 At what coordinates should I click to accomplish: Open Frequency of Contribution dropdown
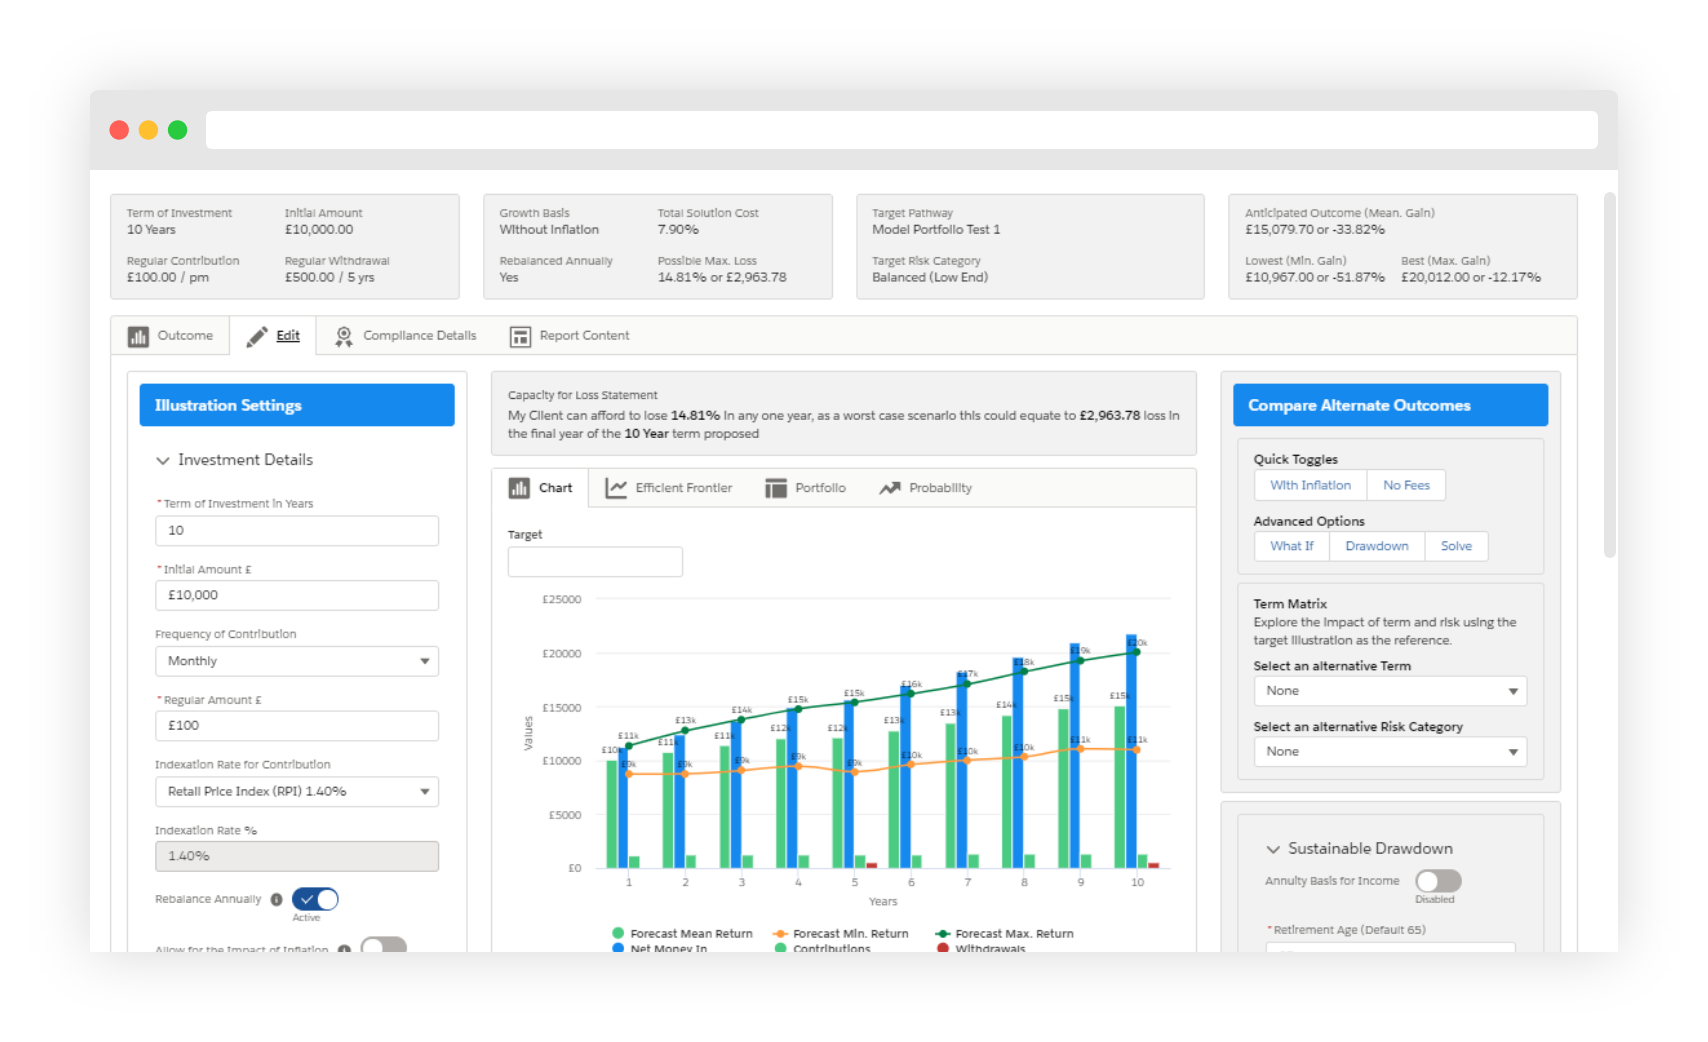tap(296, 661)
